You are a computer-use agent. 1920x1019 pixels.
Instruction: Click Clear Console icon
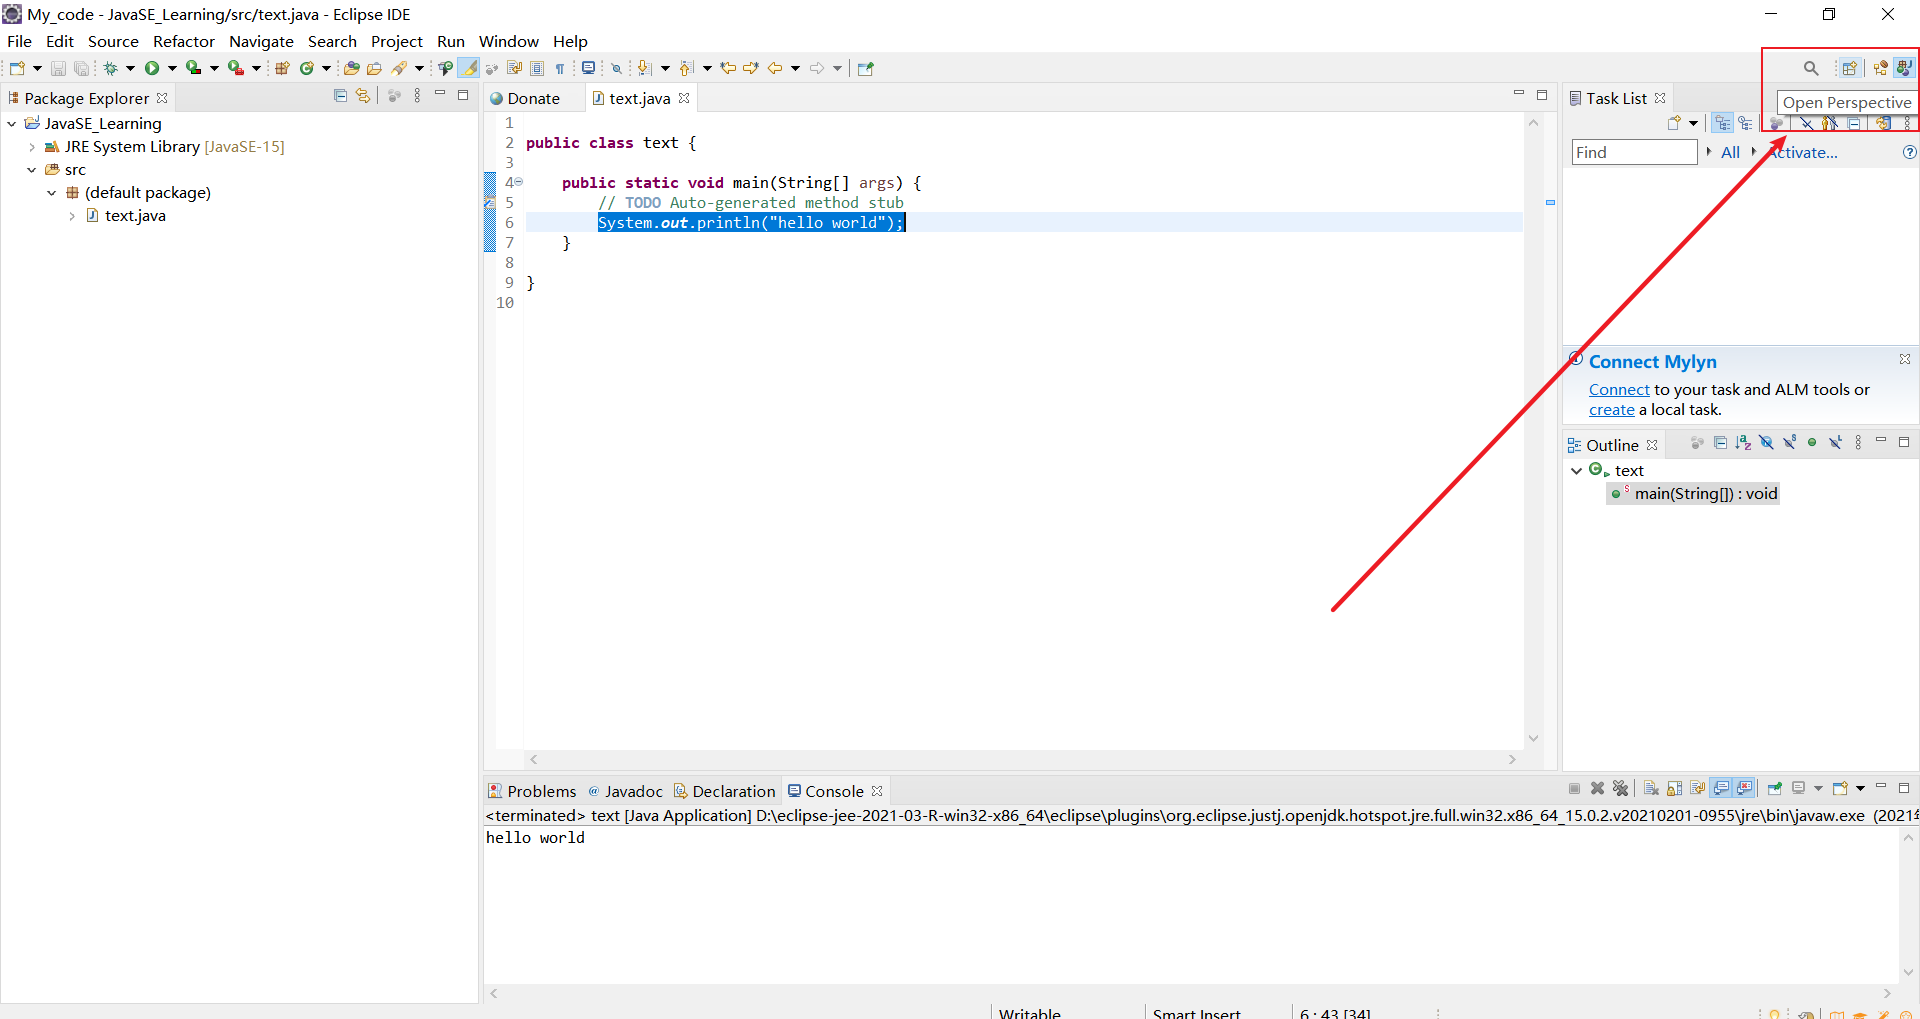[x=1651, y=788]
